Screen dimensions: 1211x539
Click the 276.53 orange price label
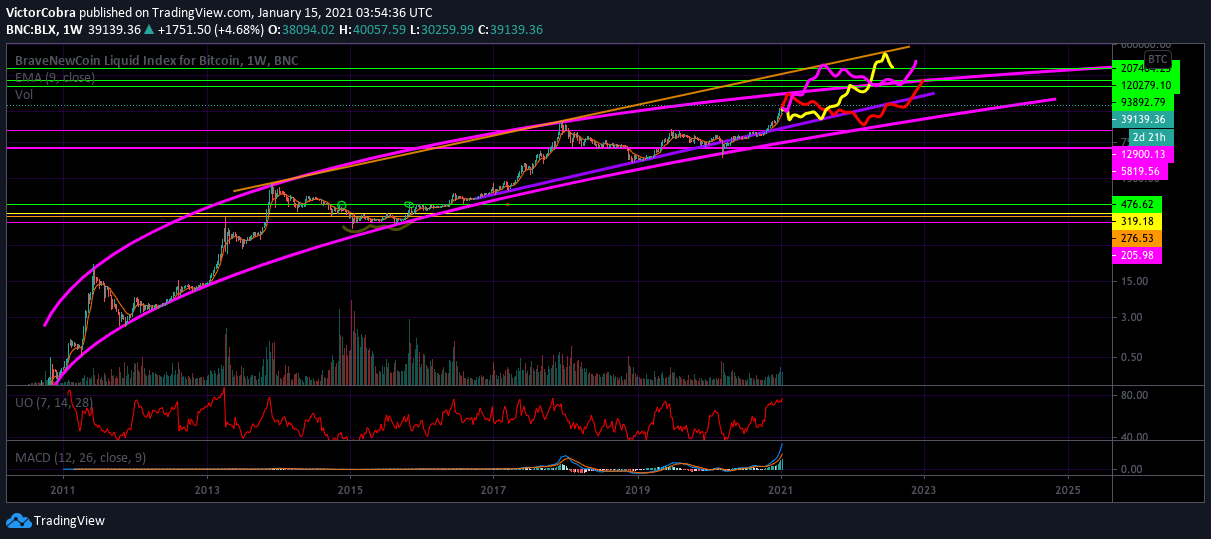(x=1137, y=239)
